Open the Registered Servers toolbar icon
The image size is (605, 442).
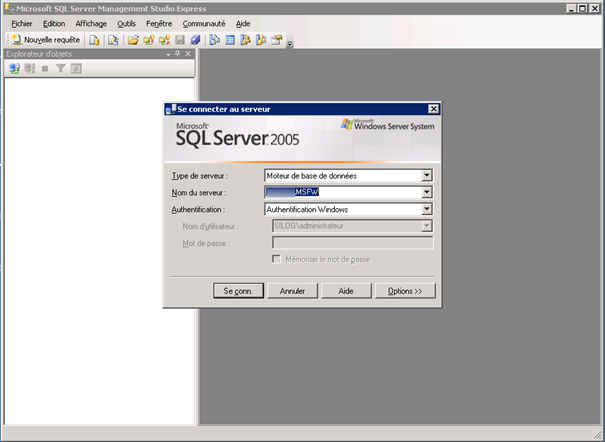215,40
